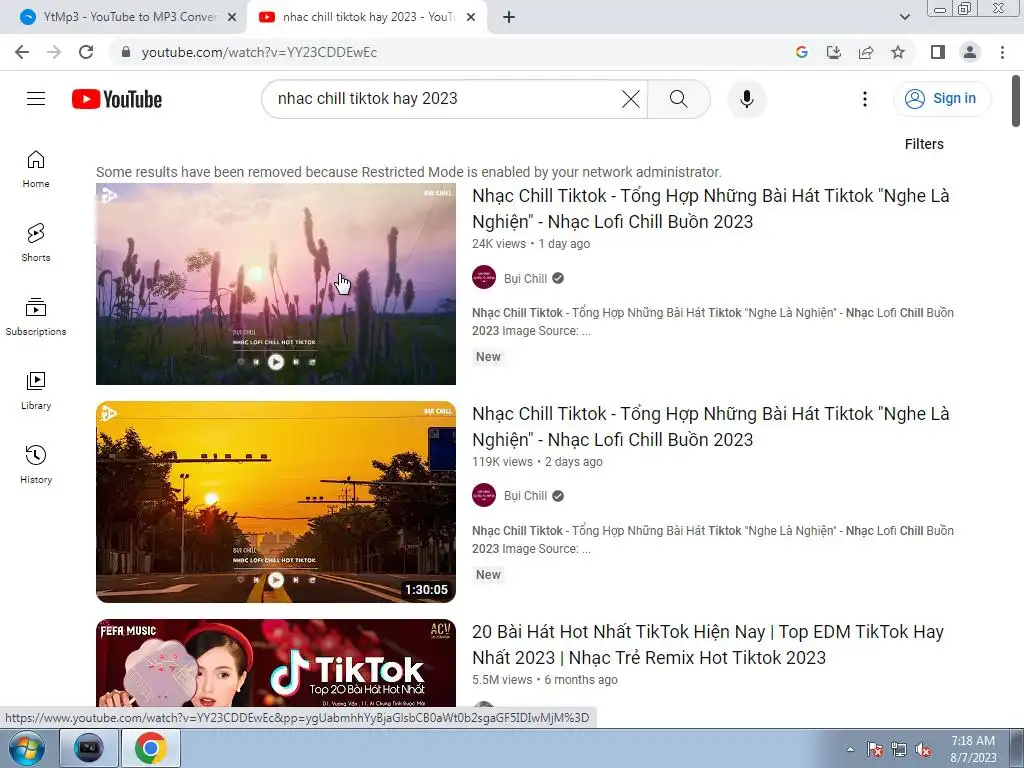Open Bụi Chill channel of 2 days ago video

tap(525, 496)
